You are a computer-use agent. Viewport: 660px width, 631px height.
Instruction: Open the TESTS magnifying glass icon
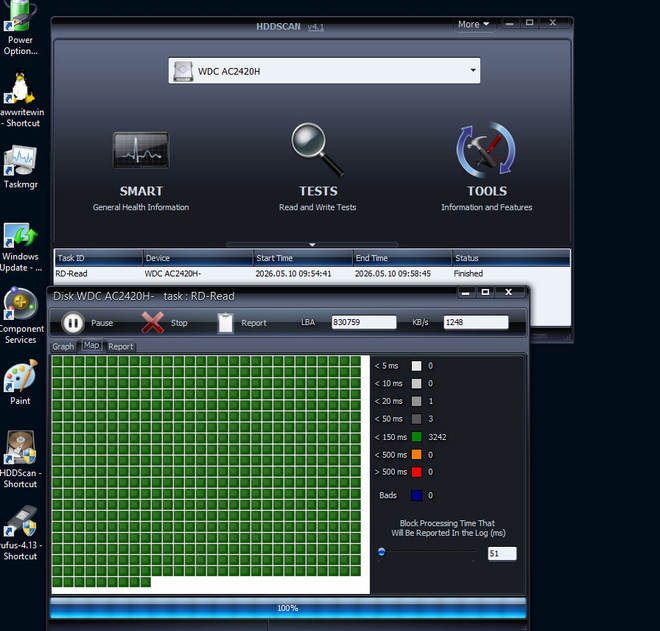pos(317,149)
